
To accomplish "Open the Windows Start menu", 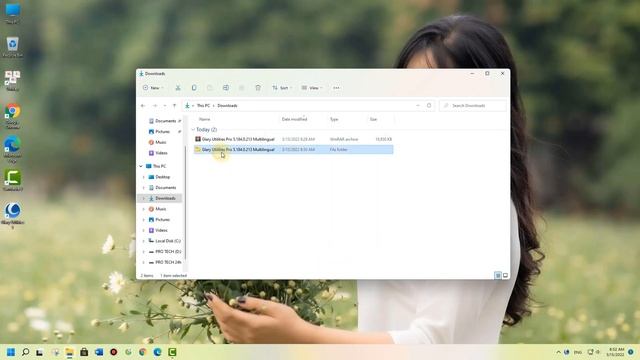I will coord(11,352).
